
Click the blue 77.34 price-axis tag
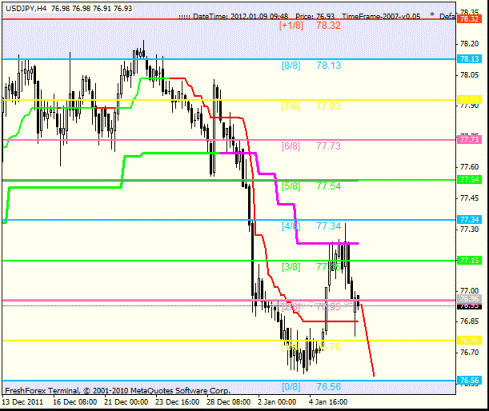[x=469, y=220]
